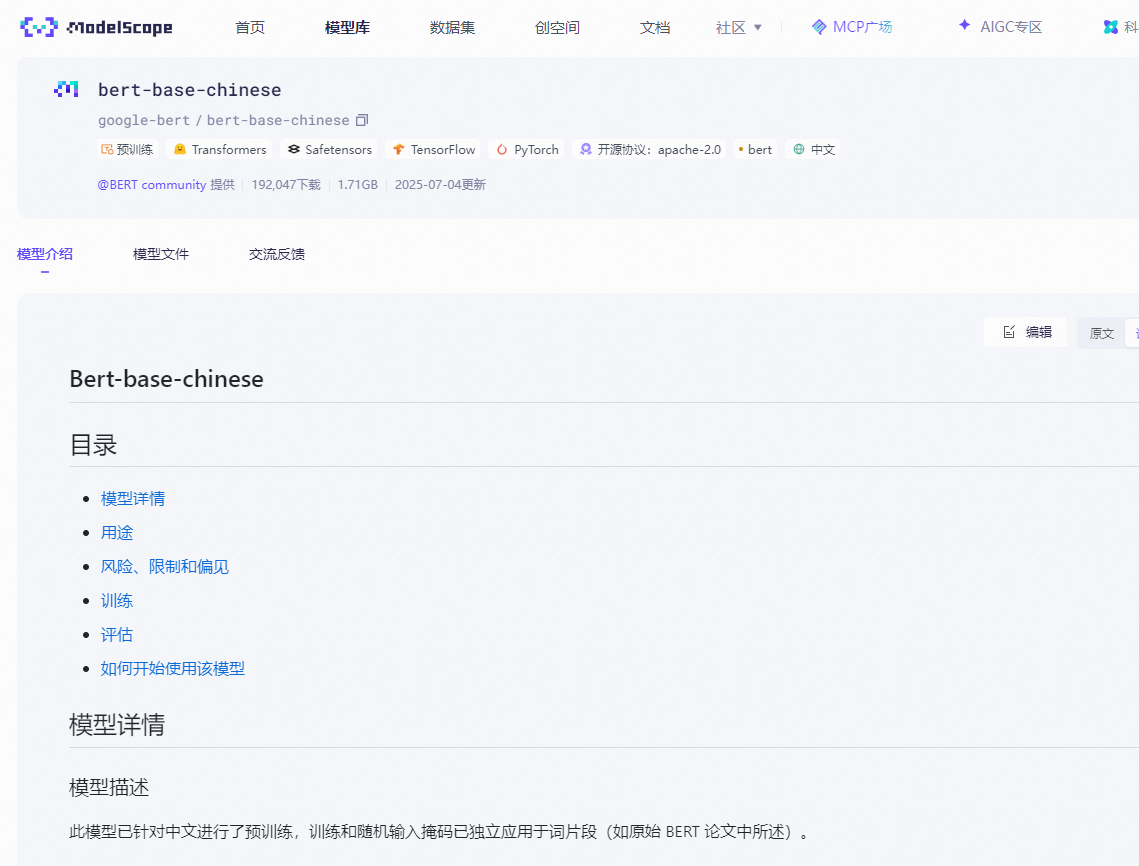Click the PyTorch tag
Viewport: 1139px width, 866px height.
(526, 149)
